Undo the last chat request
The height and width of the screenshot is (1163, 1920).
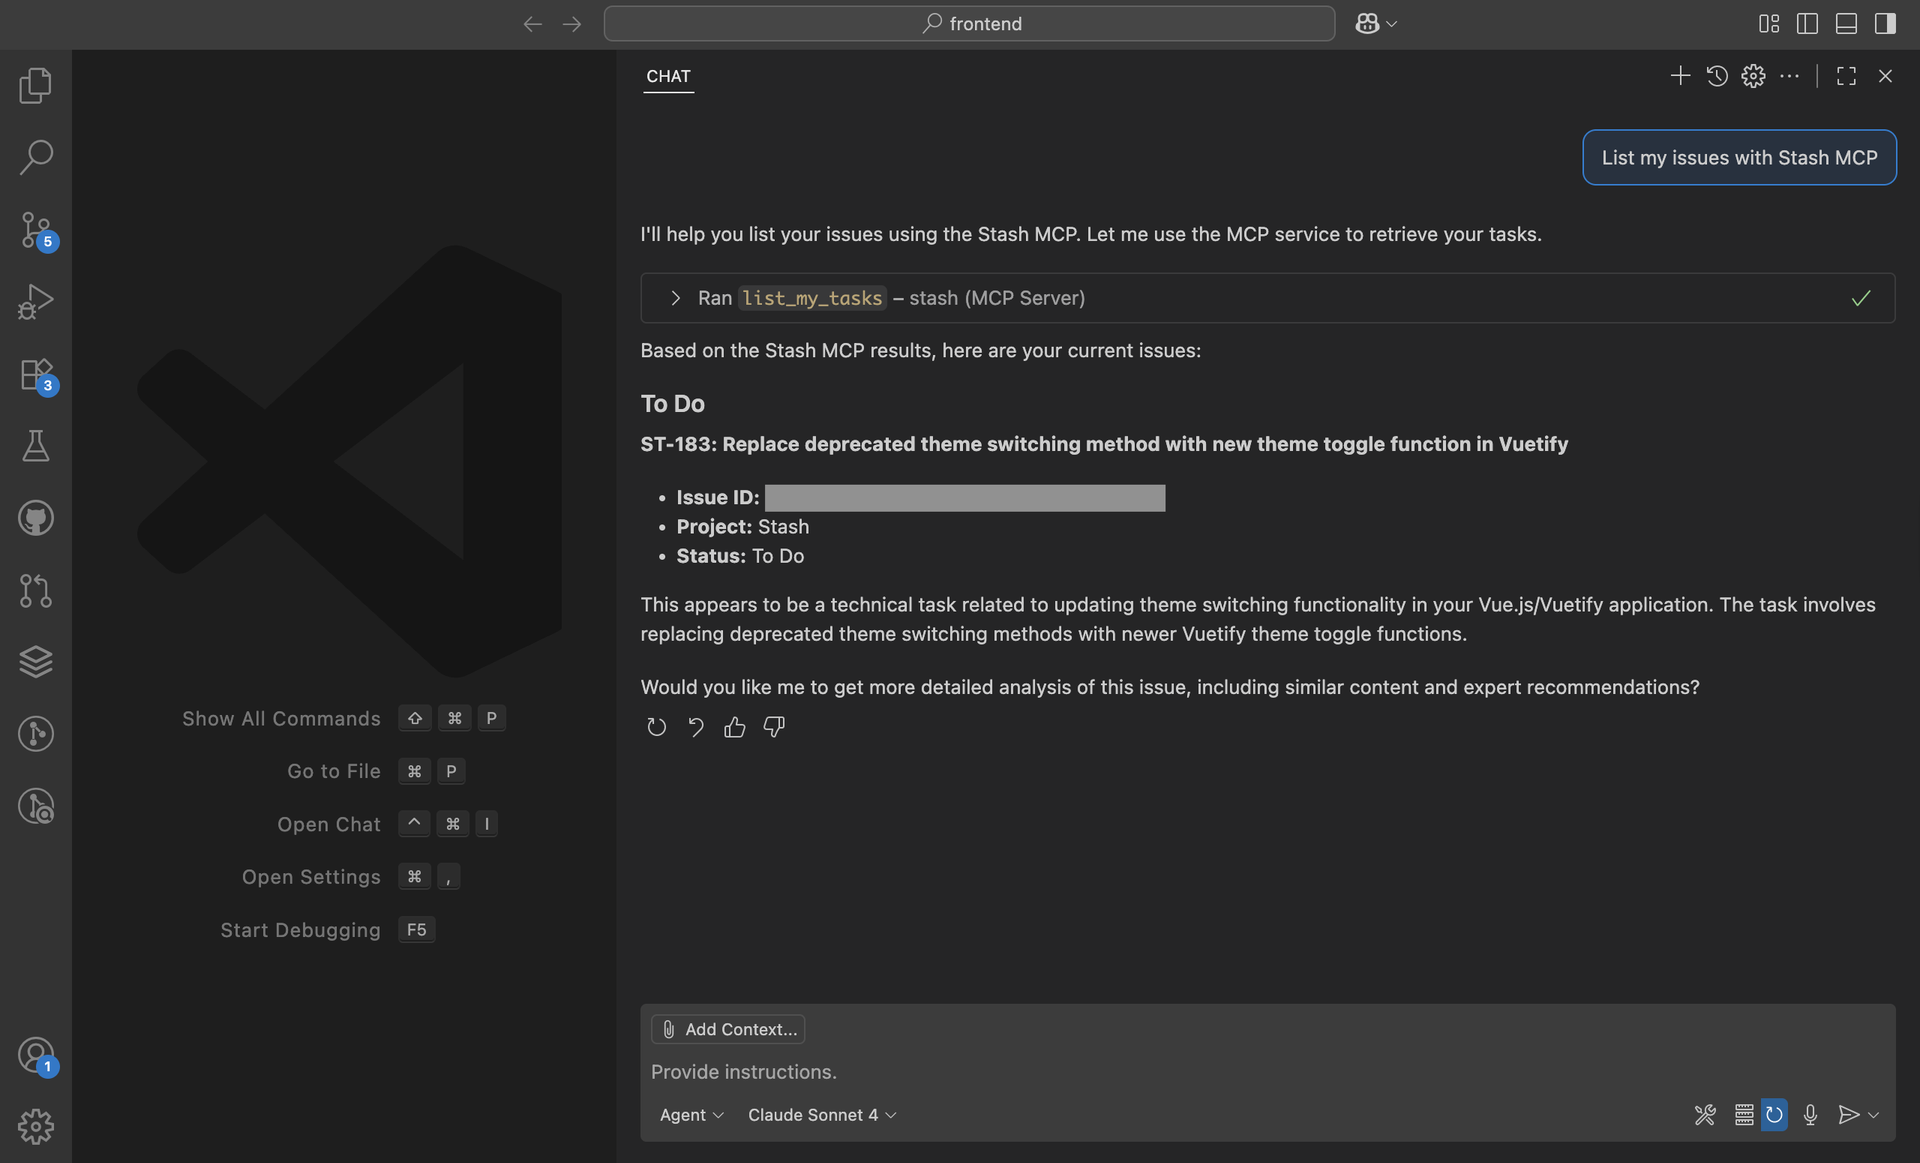coord(696,727)
